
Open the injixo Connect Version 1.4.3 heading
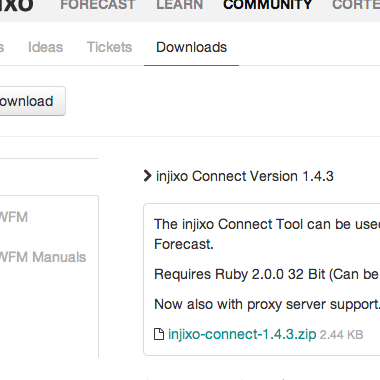pos(245,176)
